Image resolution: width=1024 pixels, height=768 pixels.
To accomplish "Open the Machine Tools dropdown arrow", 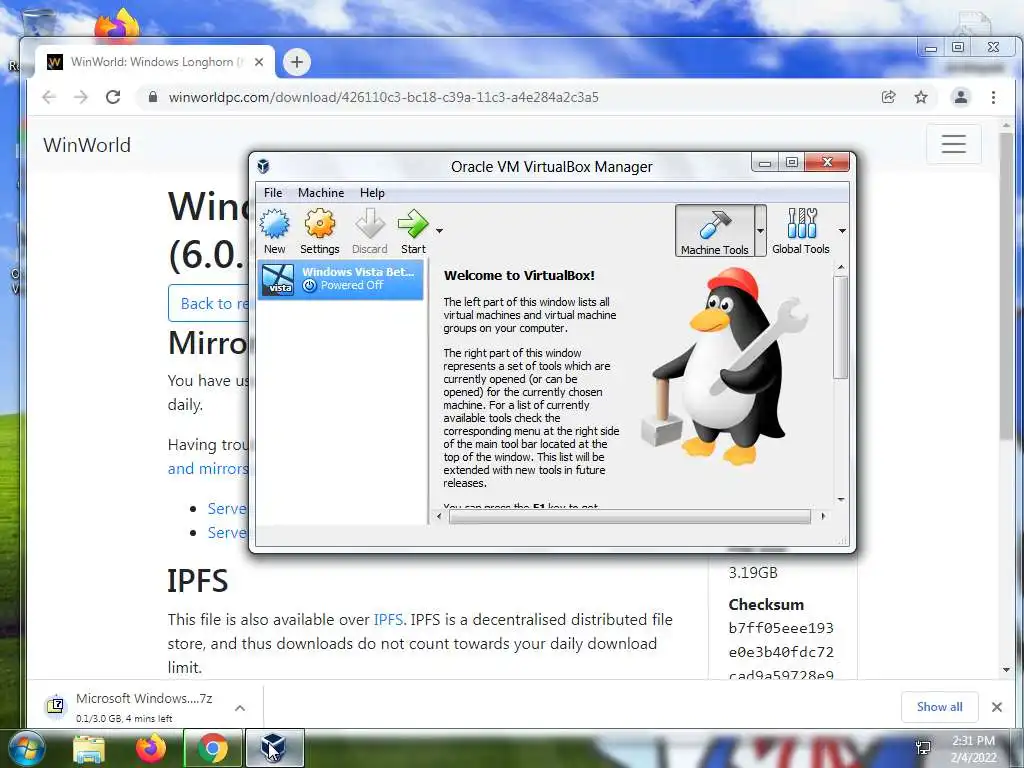I will point(760,231).
